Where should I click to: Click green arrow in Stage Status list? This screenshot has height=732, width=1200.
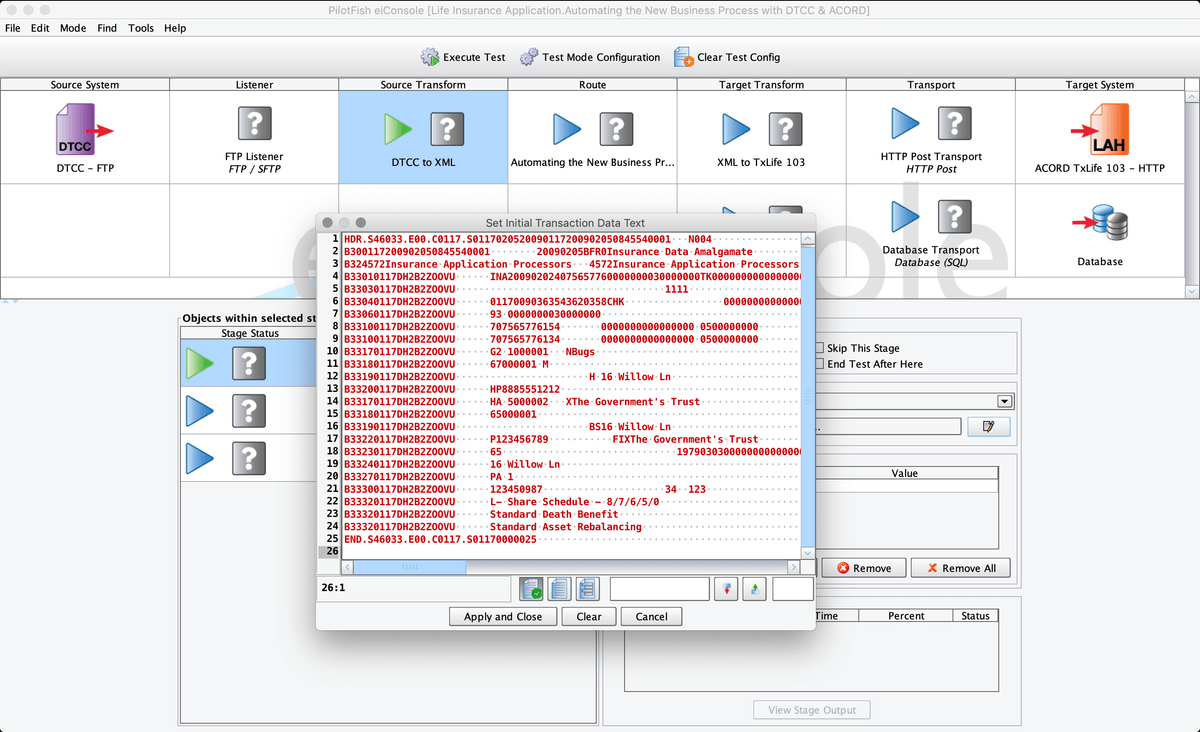[x=200, y=364]
